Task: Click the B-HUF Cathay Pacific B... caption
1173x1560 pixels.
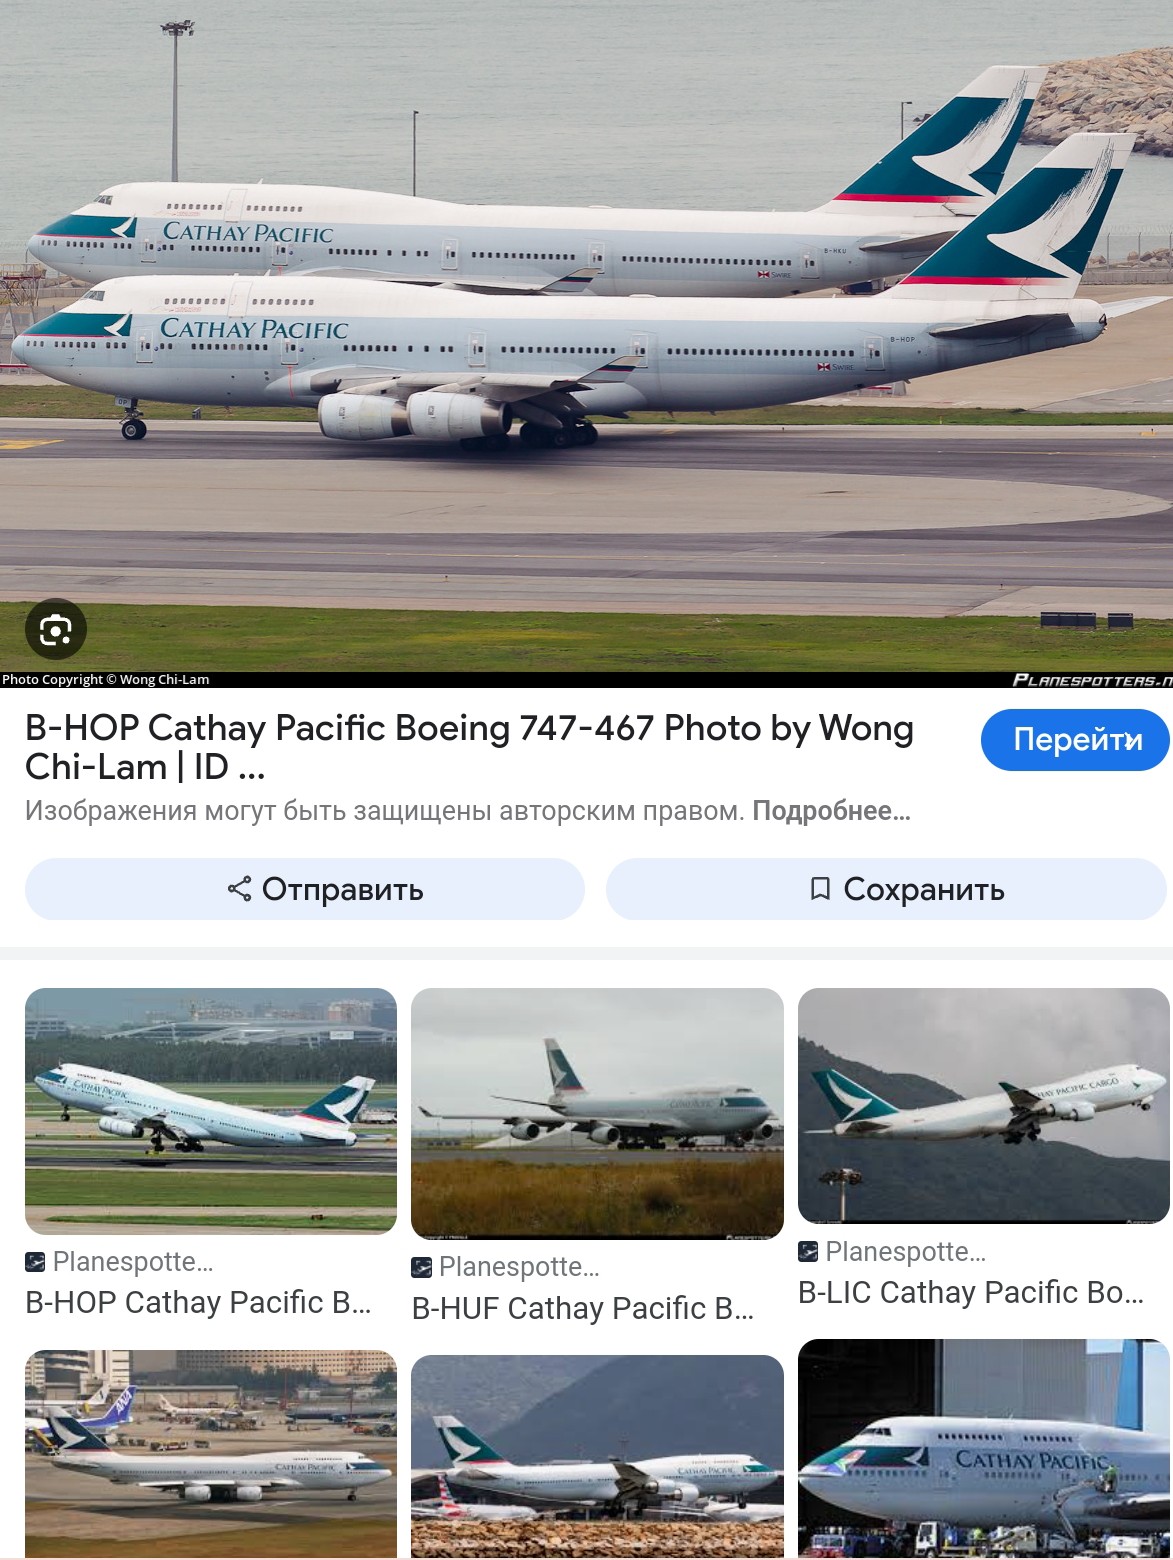Action: (x=583, y=1308)
